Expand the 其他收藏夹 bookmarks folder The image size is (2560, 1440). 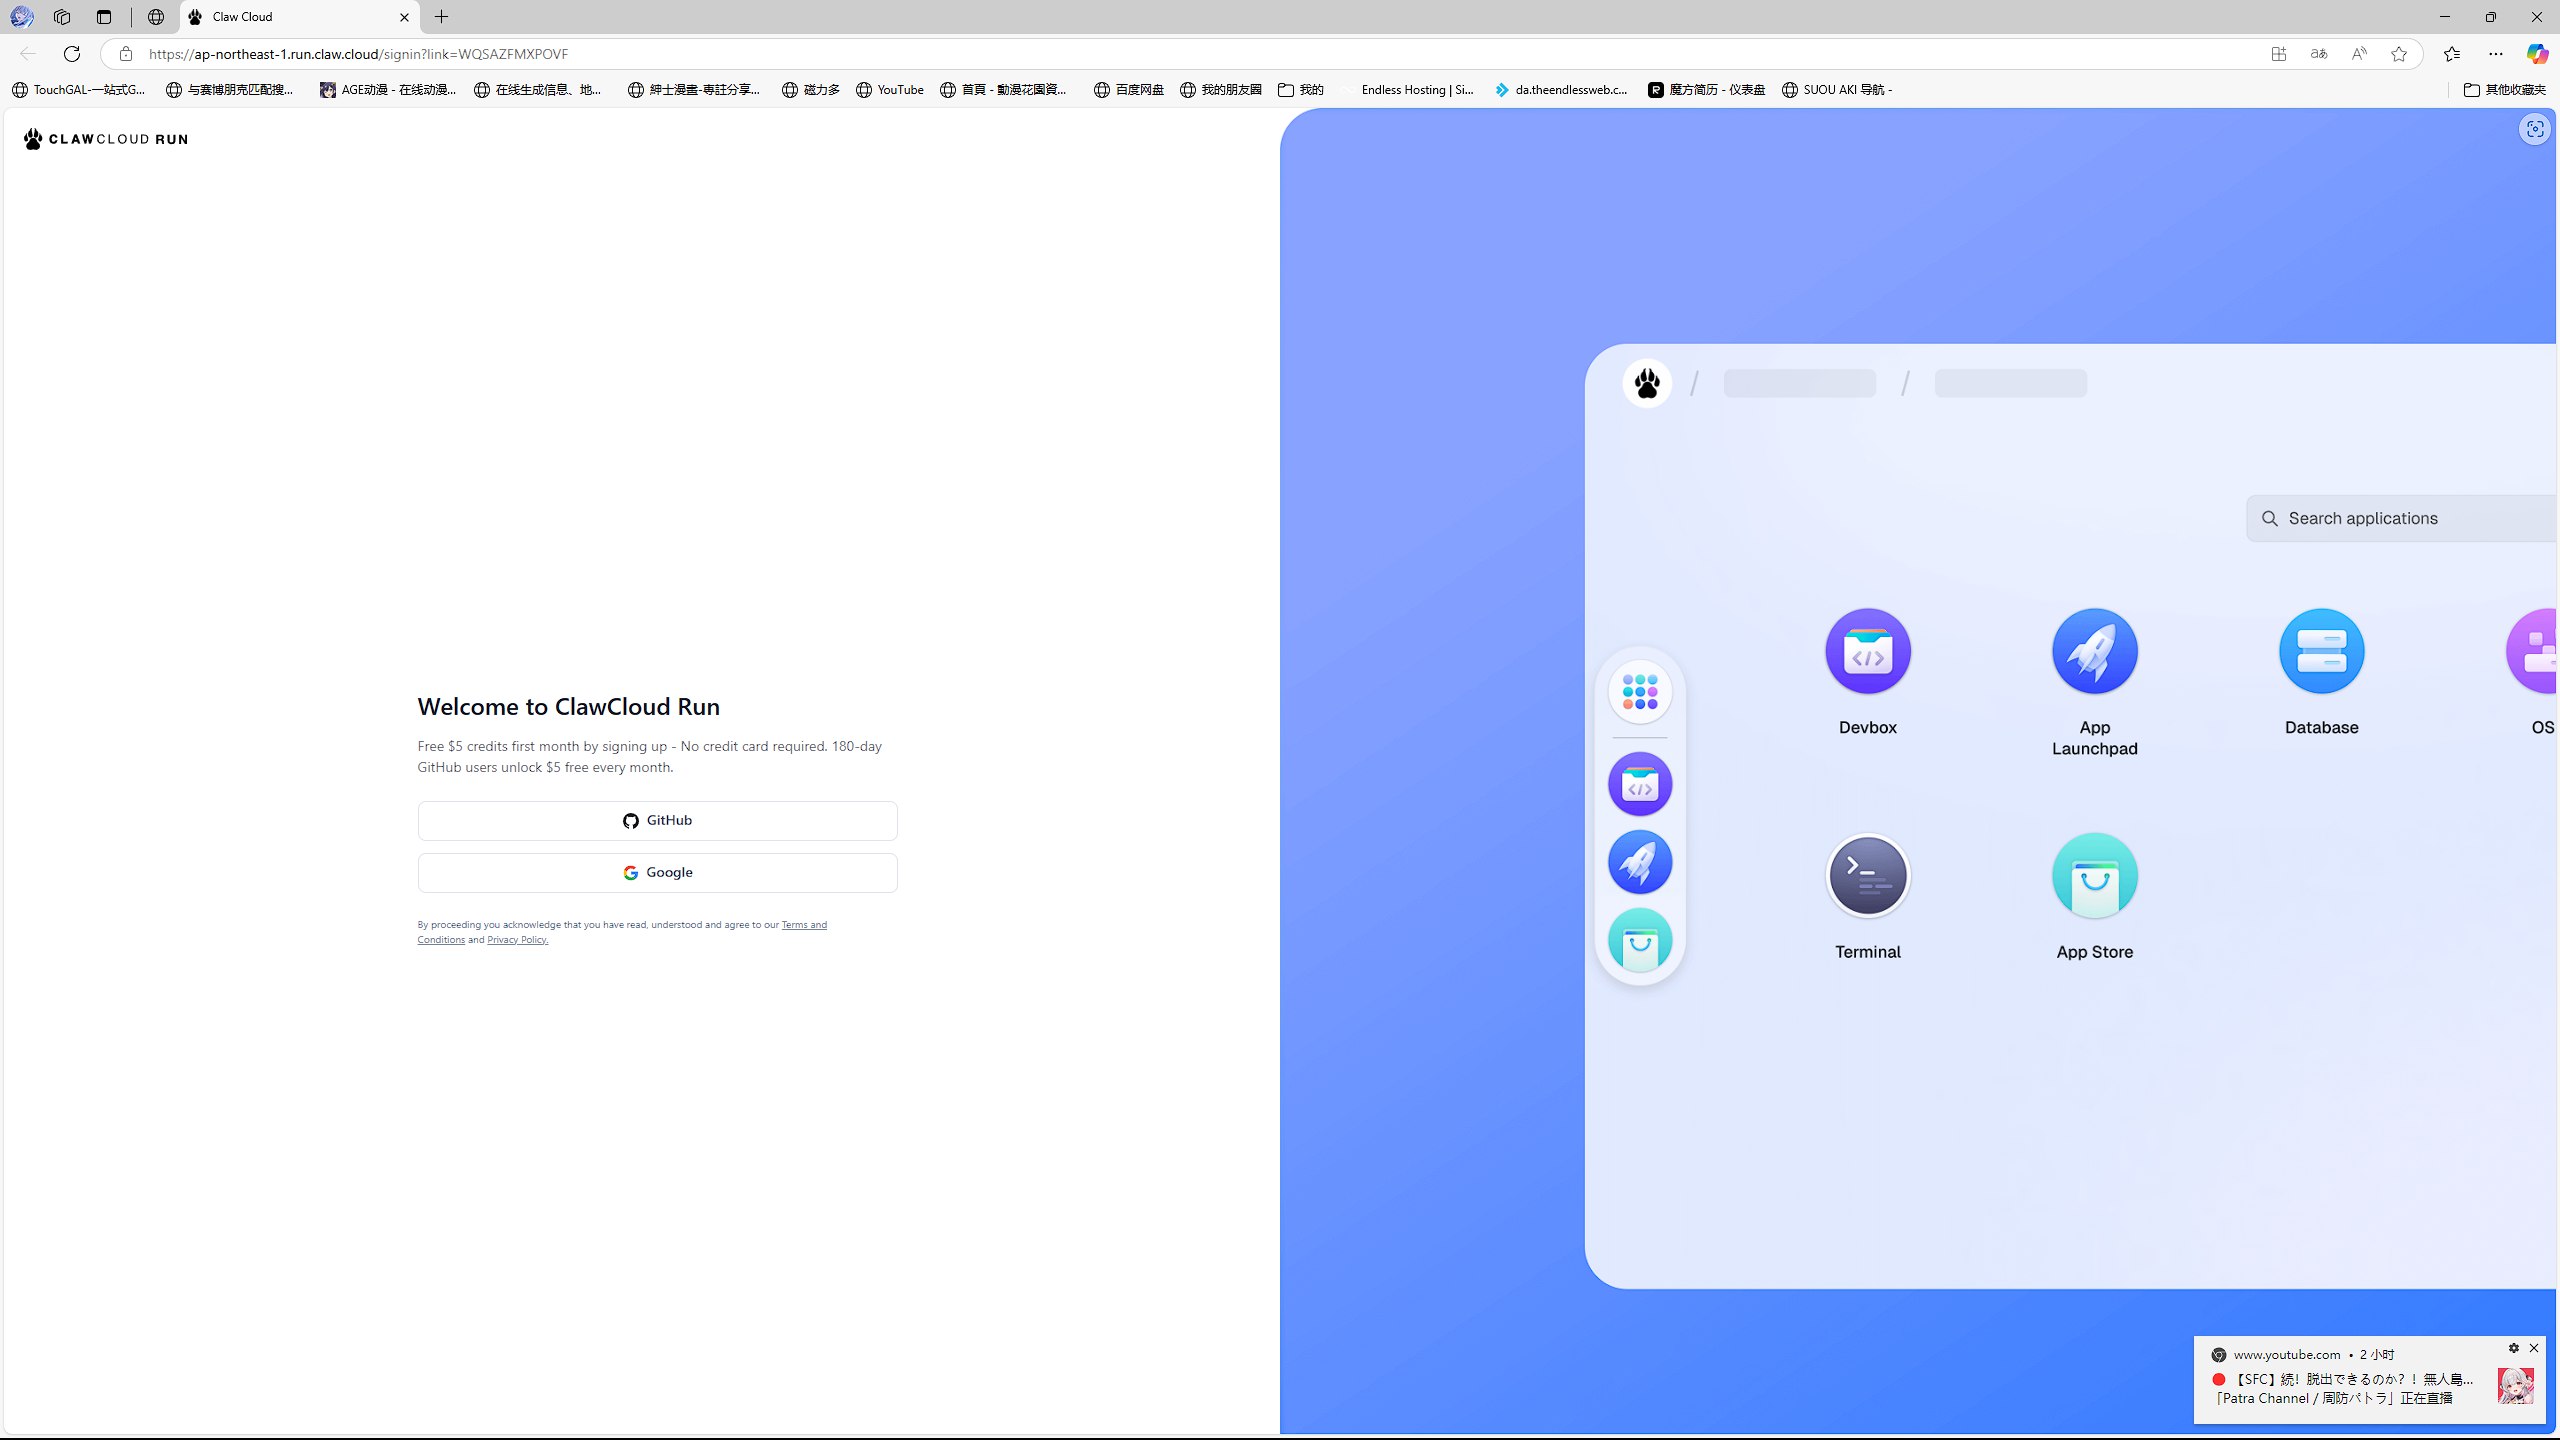[x=2504, y=90]
